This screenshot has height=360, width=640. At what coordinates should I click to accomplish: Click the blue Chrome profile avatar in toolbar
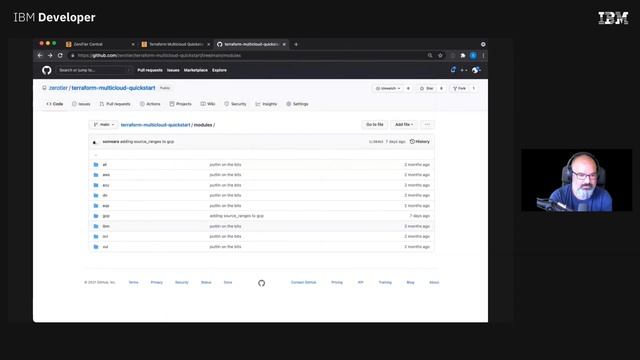pyautogui.click(x=473, y=56)
